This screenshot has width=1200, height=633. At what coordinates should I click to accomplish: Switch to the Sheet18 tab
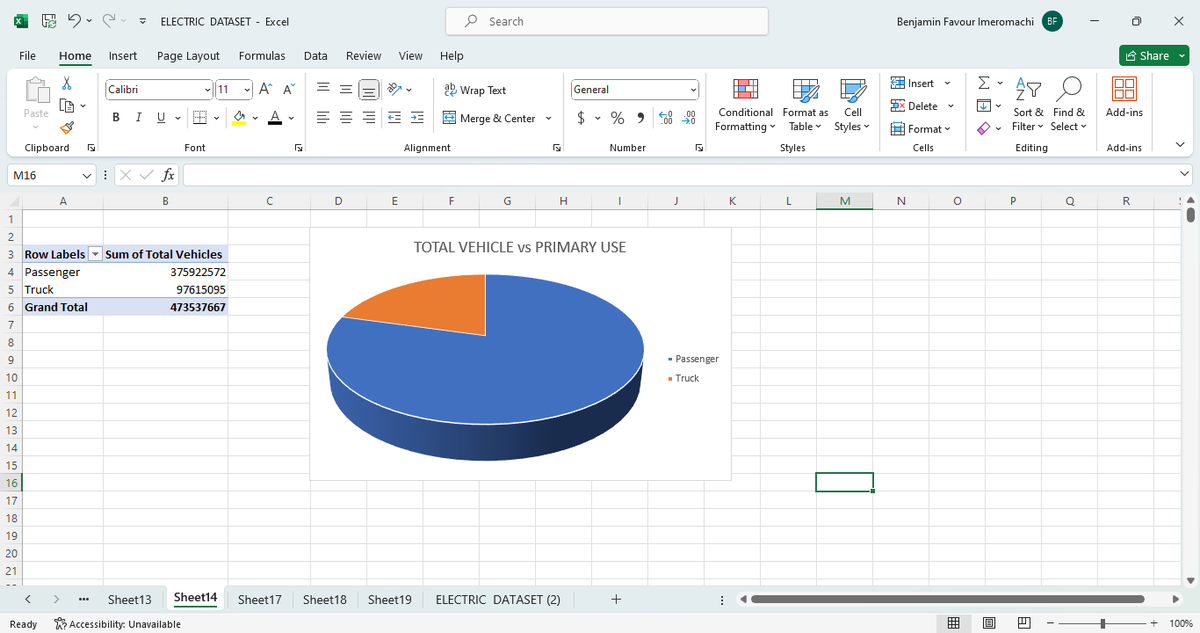325,599
